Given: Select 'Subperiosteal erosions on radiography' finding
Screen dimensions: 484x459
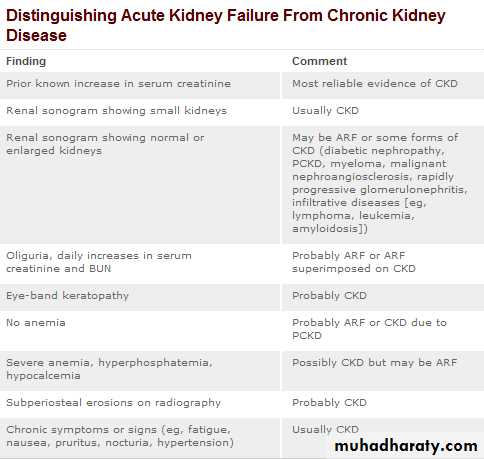Looking at the screenshot, I should [x=113, y=403].
